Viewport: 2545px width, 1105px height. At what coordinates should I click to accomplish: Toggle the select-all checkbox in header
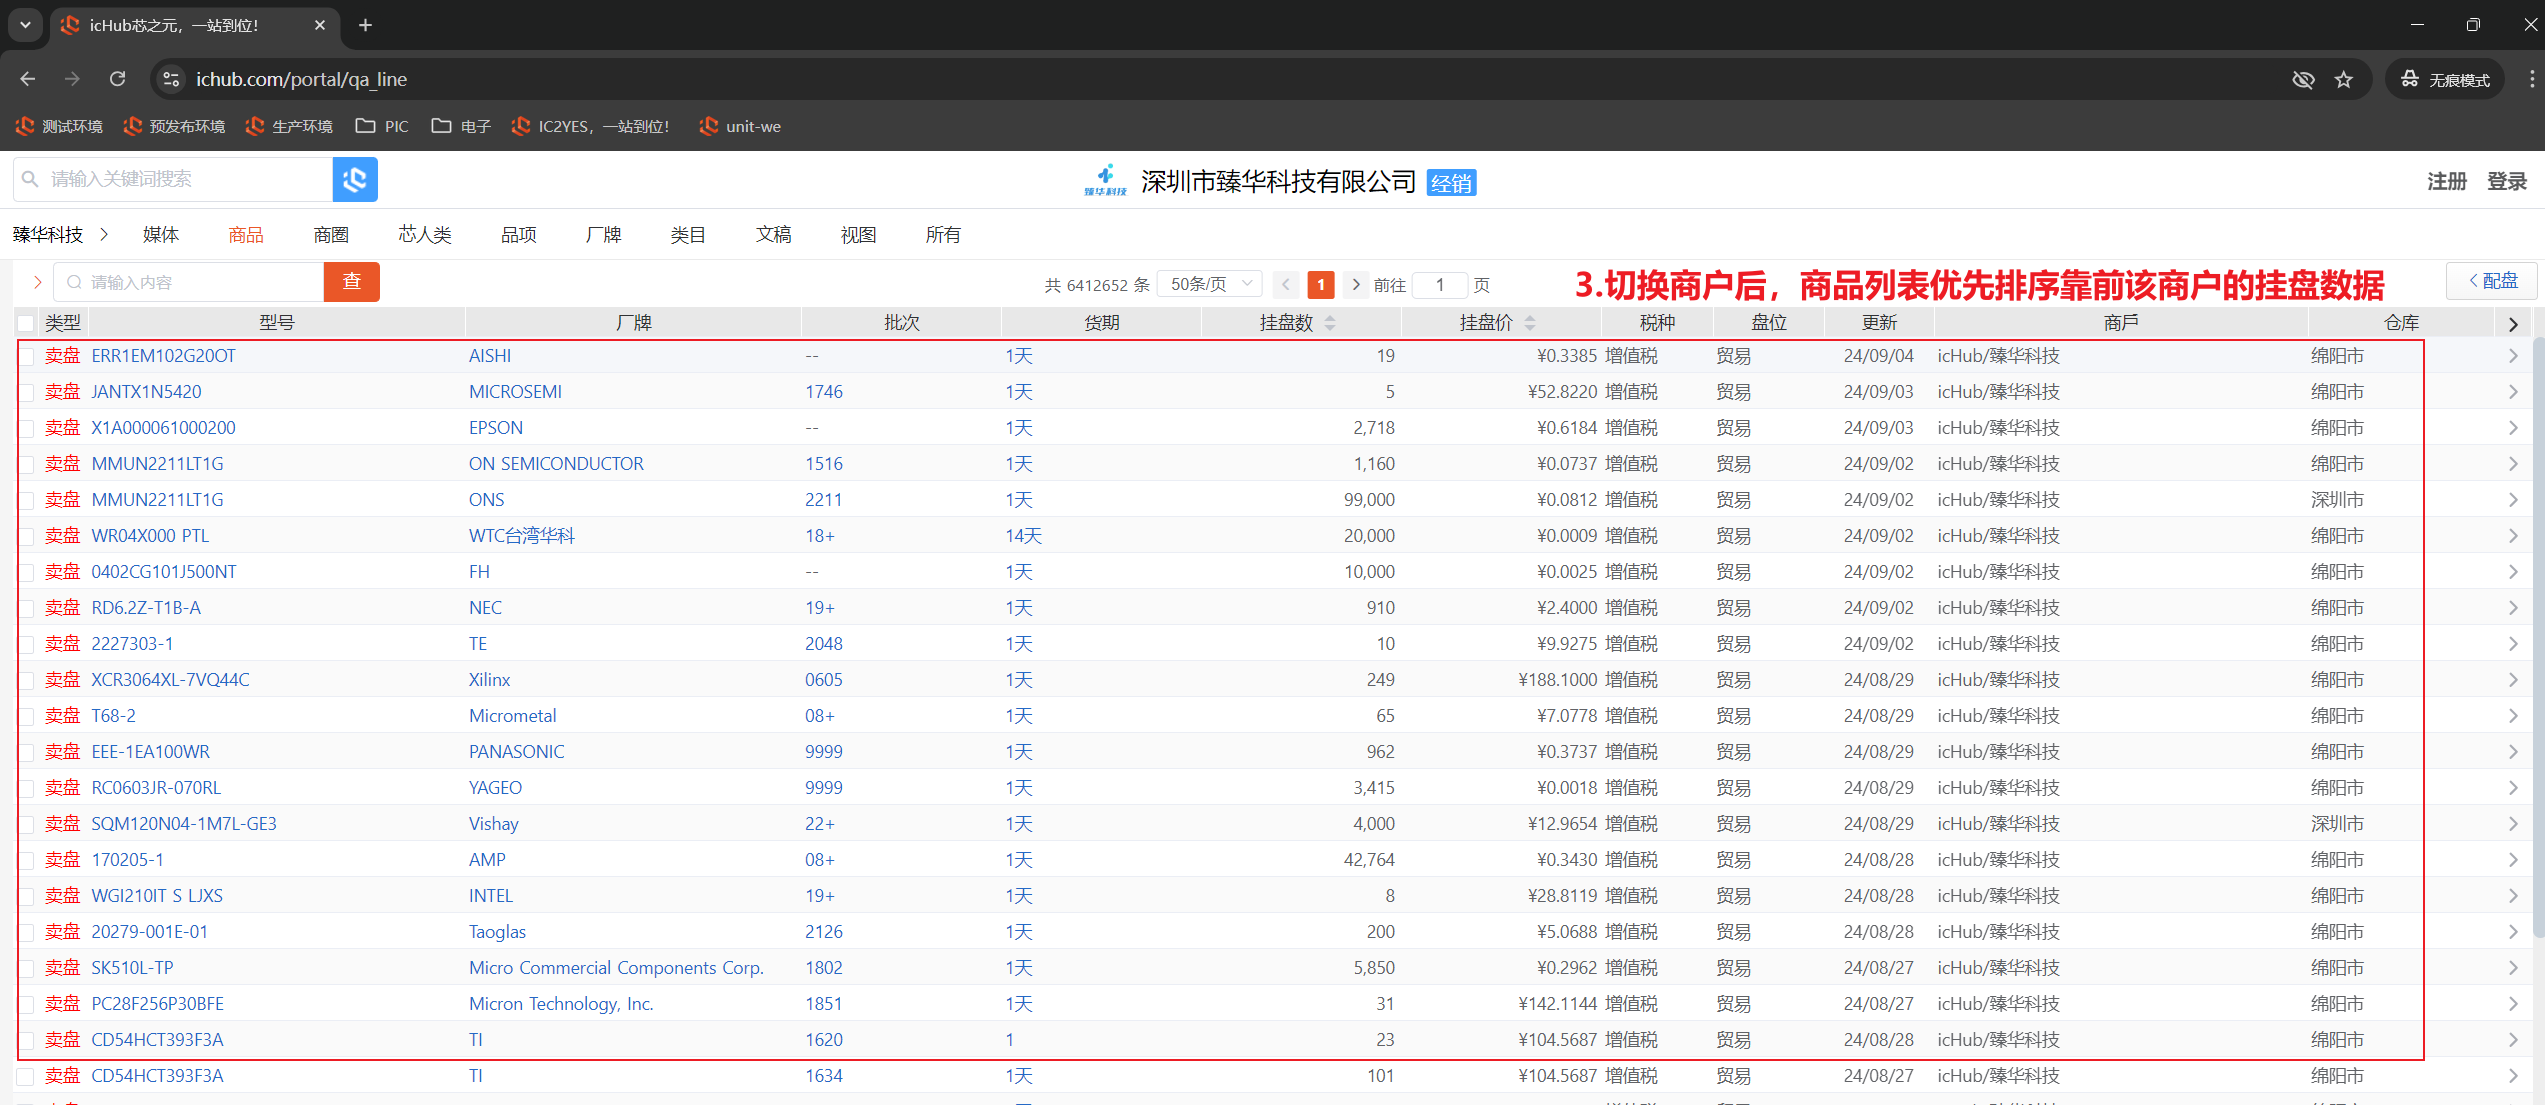point(26,323)
